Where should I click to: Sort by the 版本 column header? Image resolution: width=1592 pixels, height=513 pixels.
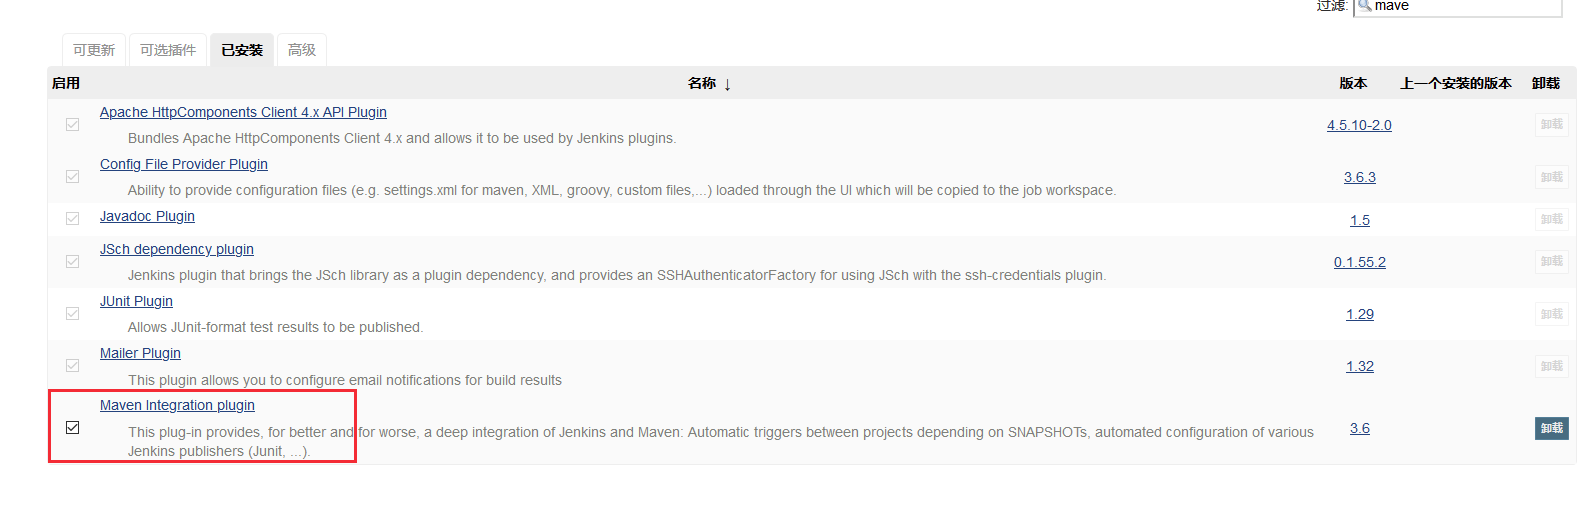coord(1353,83)
